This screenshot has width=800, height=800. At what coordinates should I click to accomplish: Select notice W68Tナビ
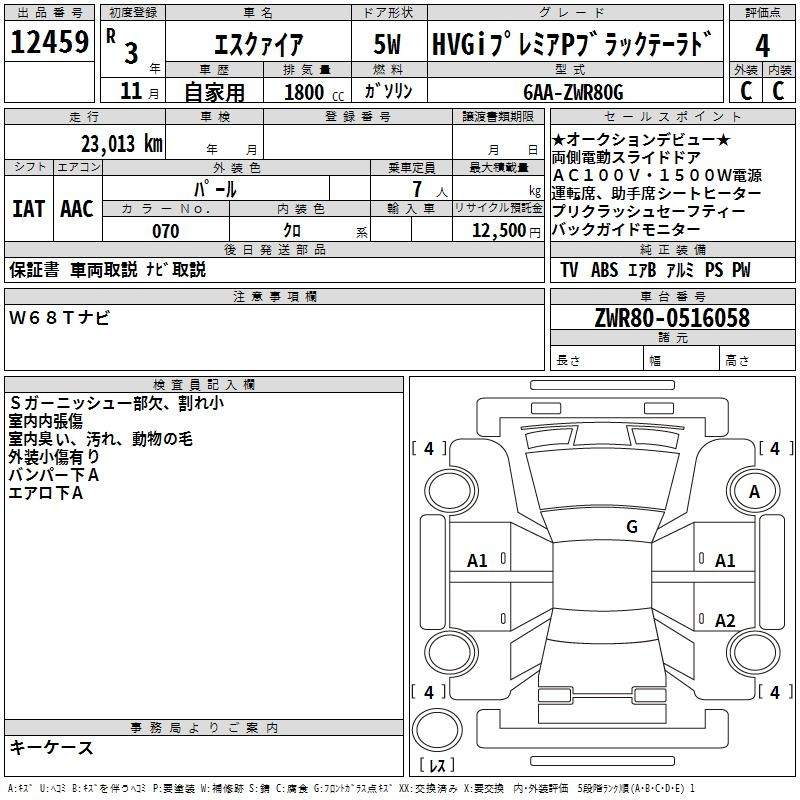coord(59,318)
